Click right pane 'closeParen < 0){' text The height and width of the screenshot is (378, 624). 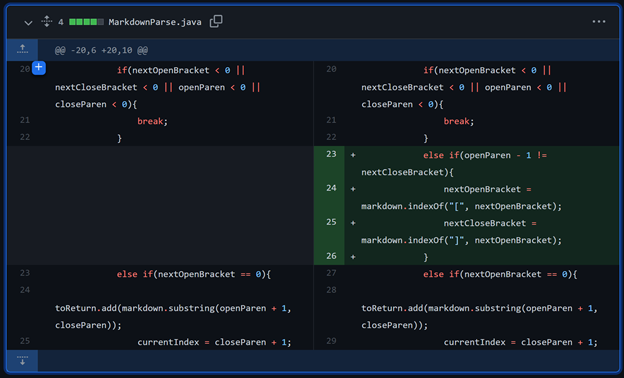pyautogui.click(x=402, y=104)
